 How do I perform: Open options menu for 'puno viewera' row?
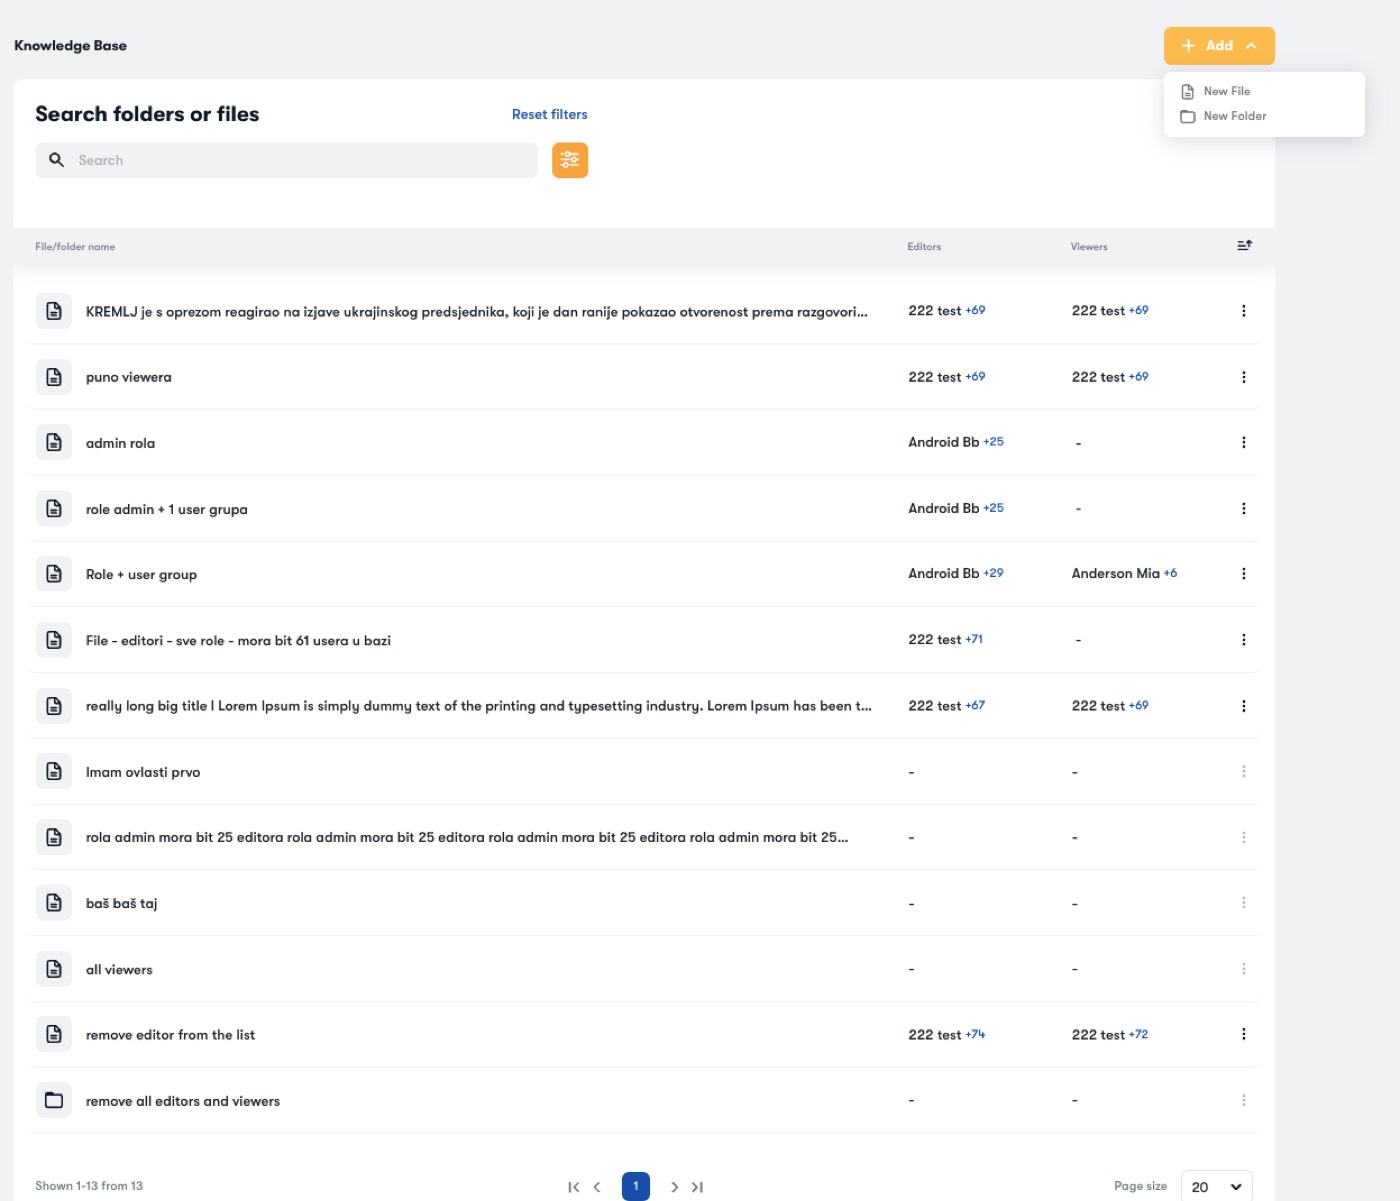[1244, 377]
